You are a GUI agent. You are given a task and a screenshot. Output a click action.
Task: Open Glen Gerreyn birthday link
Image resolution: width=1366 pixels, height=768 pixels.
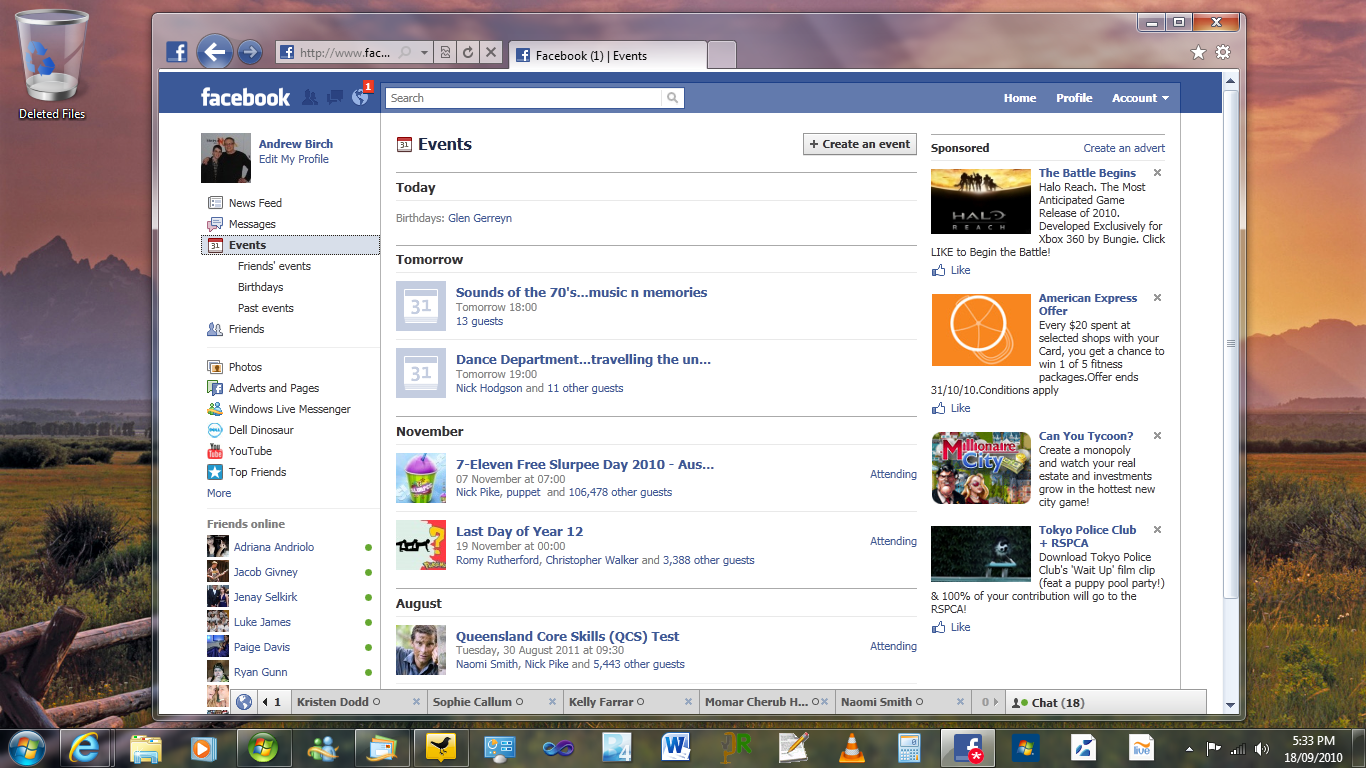point(480,218)
